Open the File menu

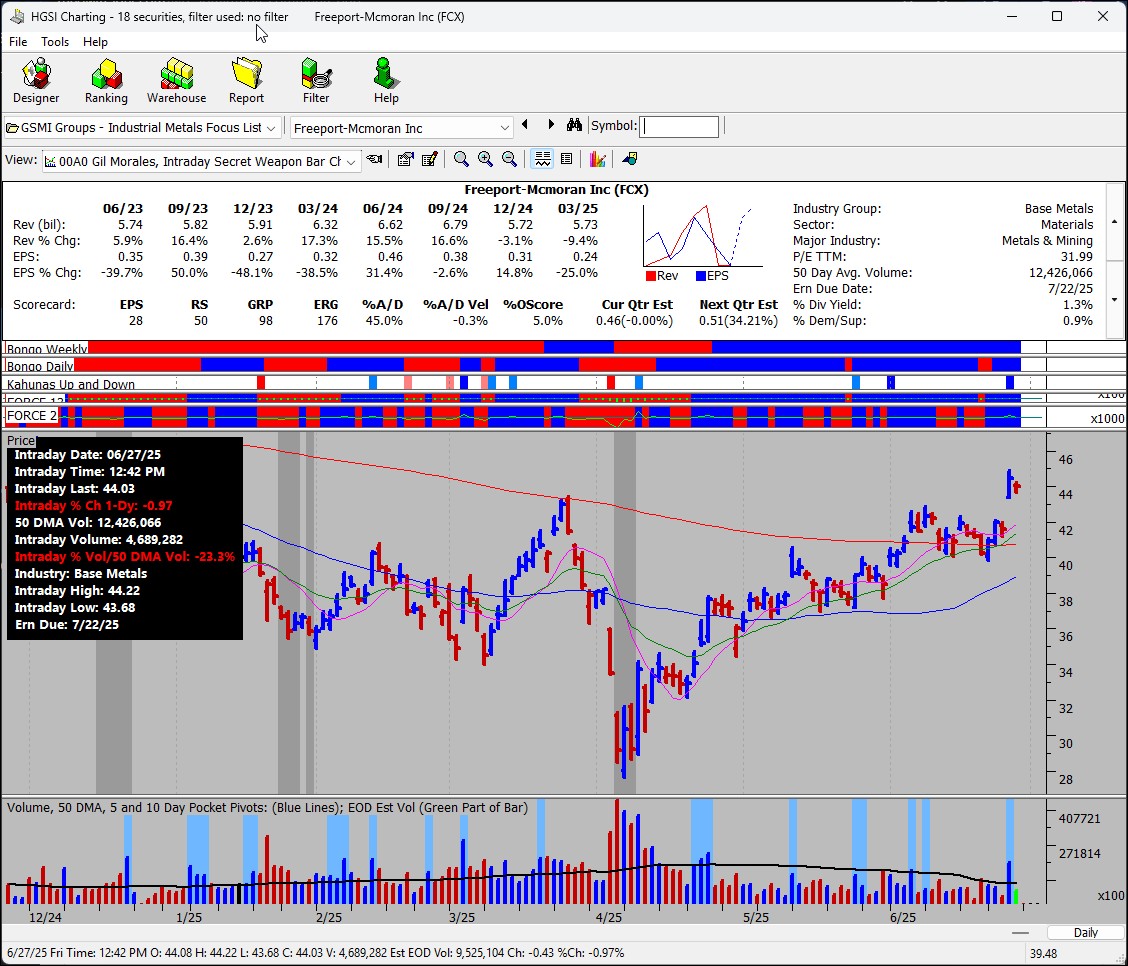coord(18,42)
